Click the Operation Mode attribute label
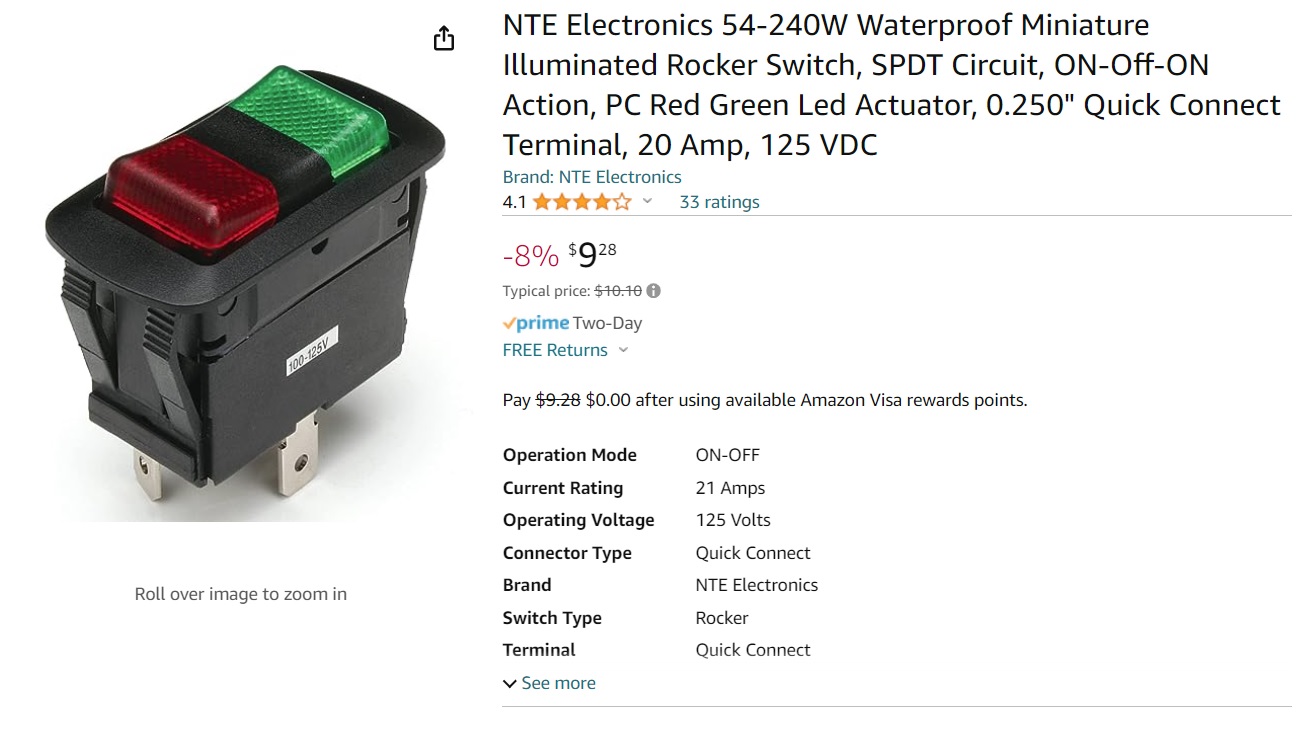Image resolution: width=1303 pixels, height=730 pixels. coord(569,455)
